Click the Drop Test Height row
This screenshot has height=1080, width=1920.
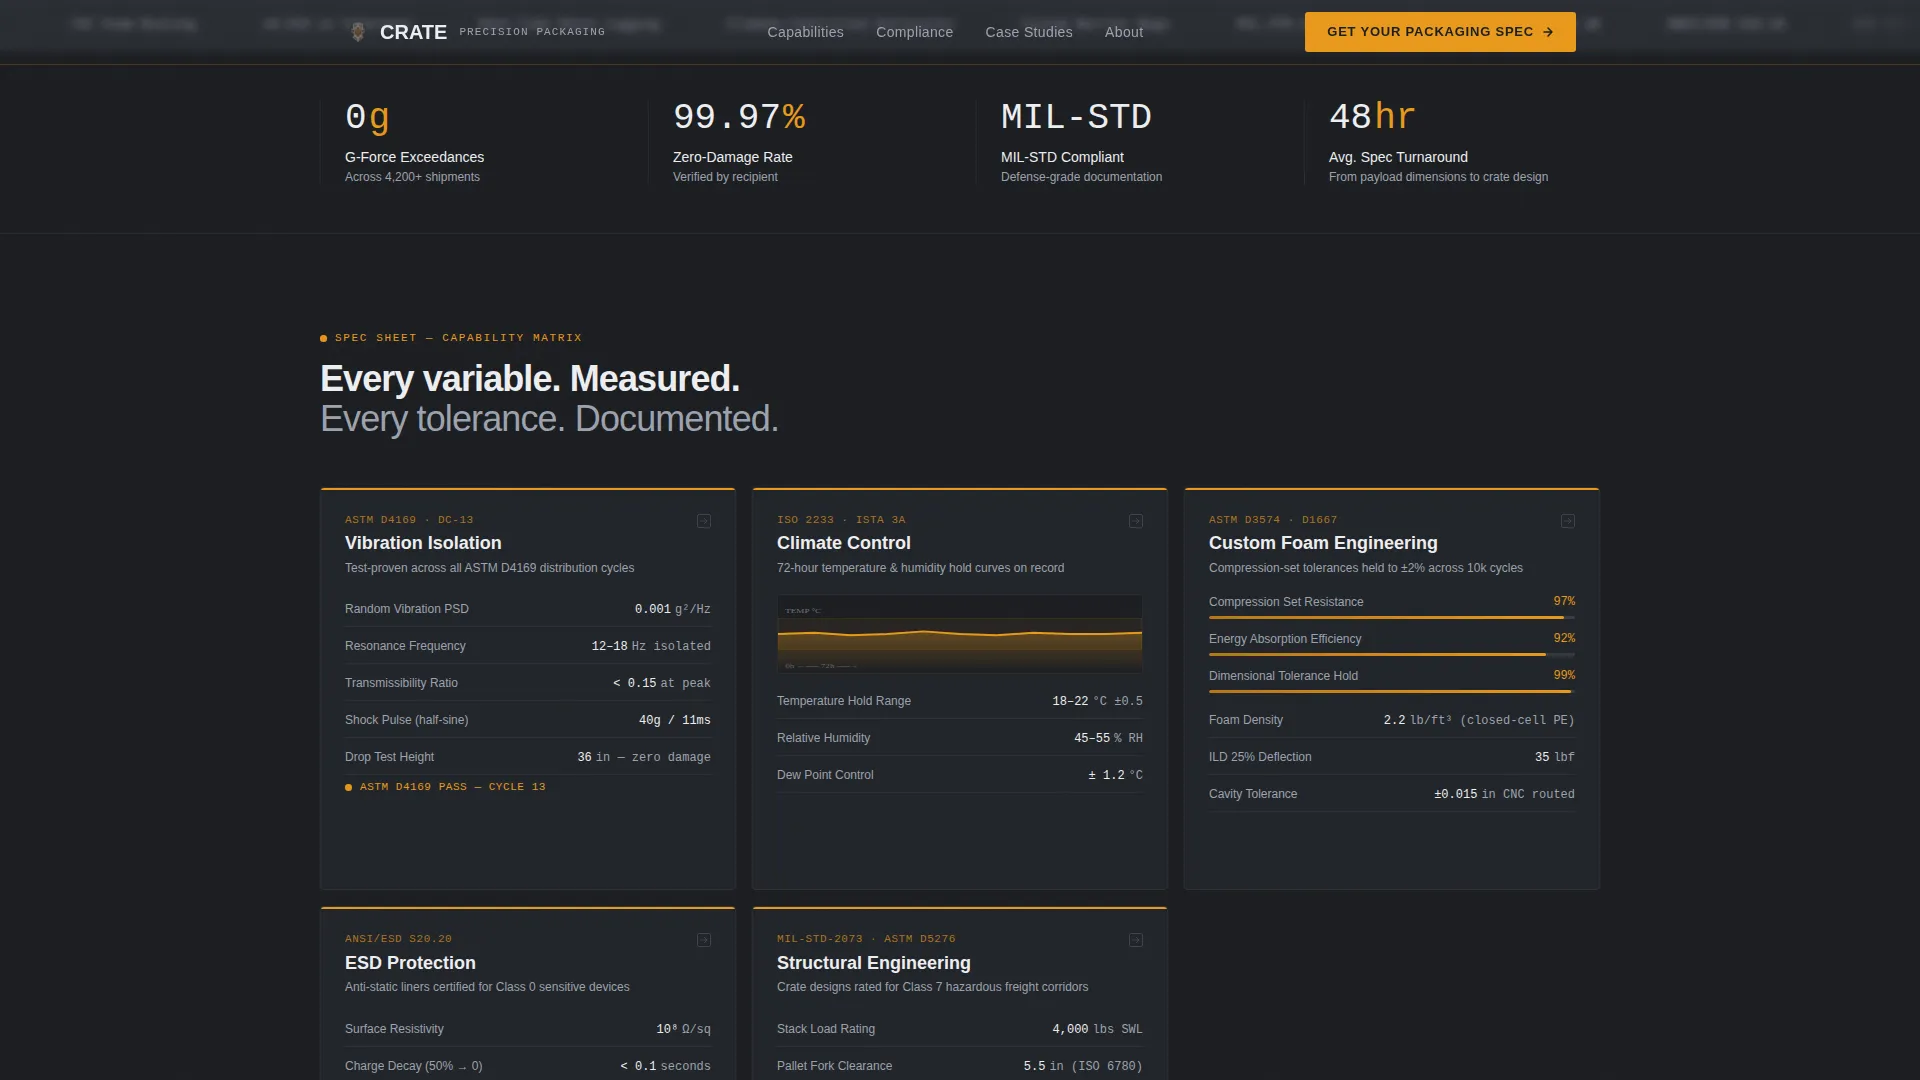[528, 757]
